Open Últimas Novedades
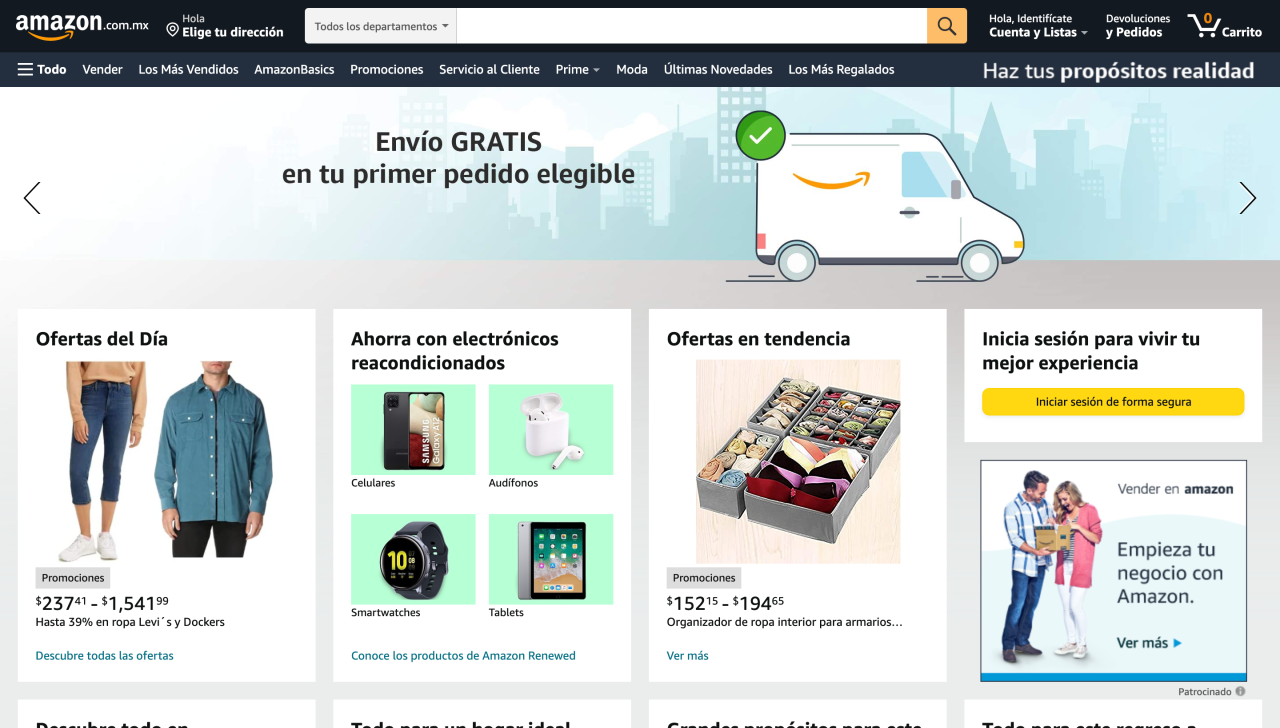The image size is (1280, 728). pos(718,69)
